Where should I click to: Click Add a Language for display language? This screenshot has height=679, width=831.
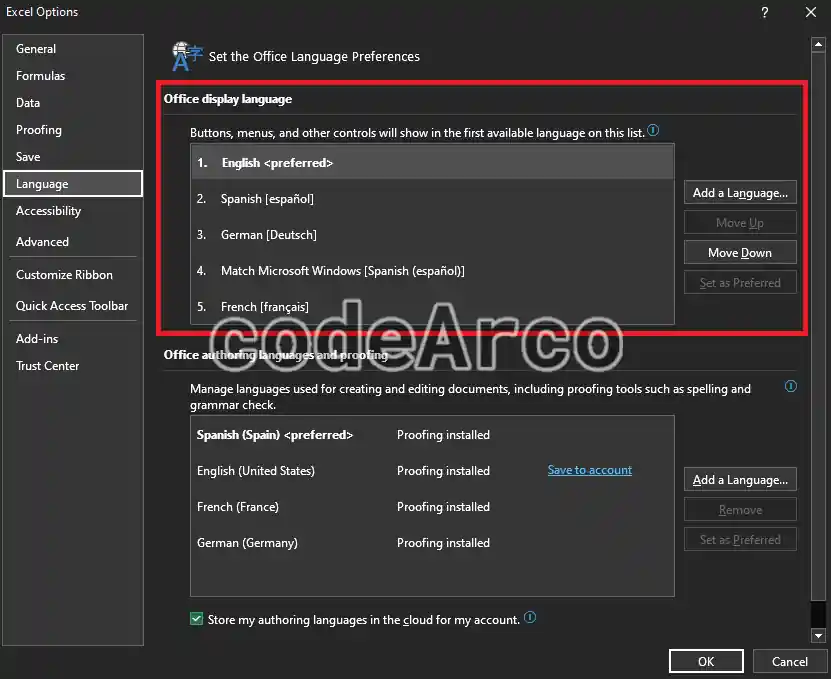click(740, 193)
